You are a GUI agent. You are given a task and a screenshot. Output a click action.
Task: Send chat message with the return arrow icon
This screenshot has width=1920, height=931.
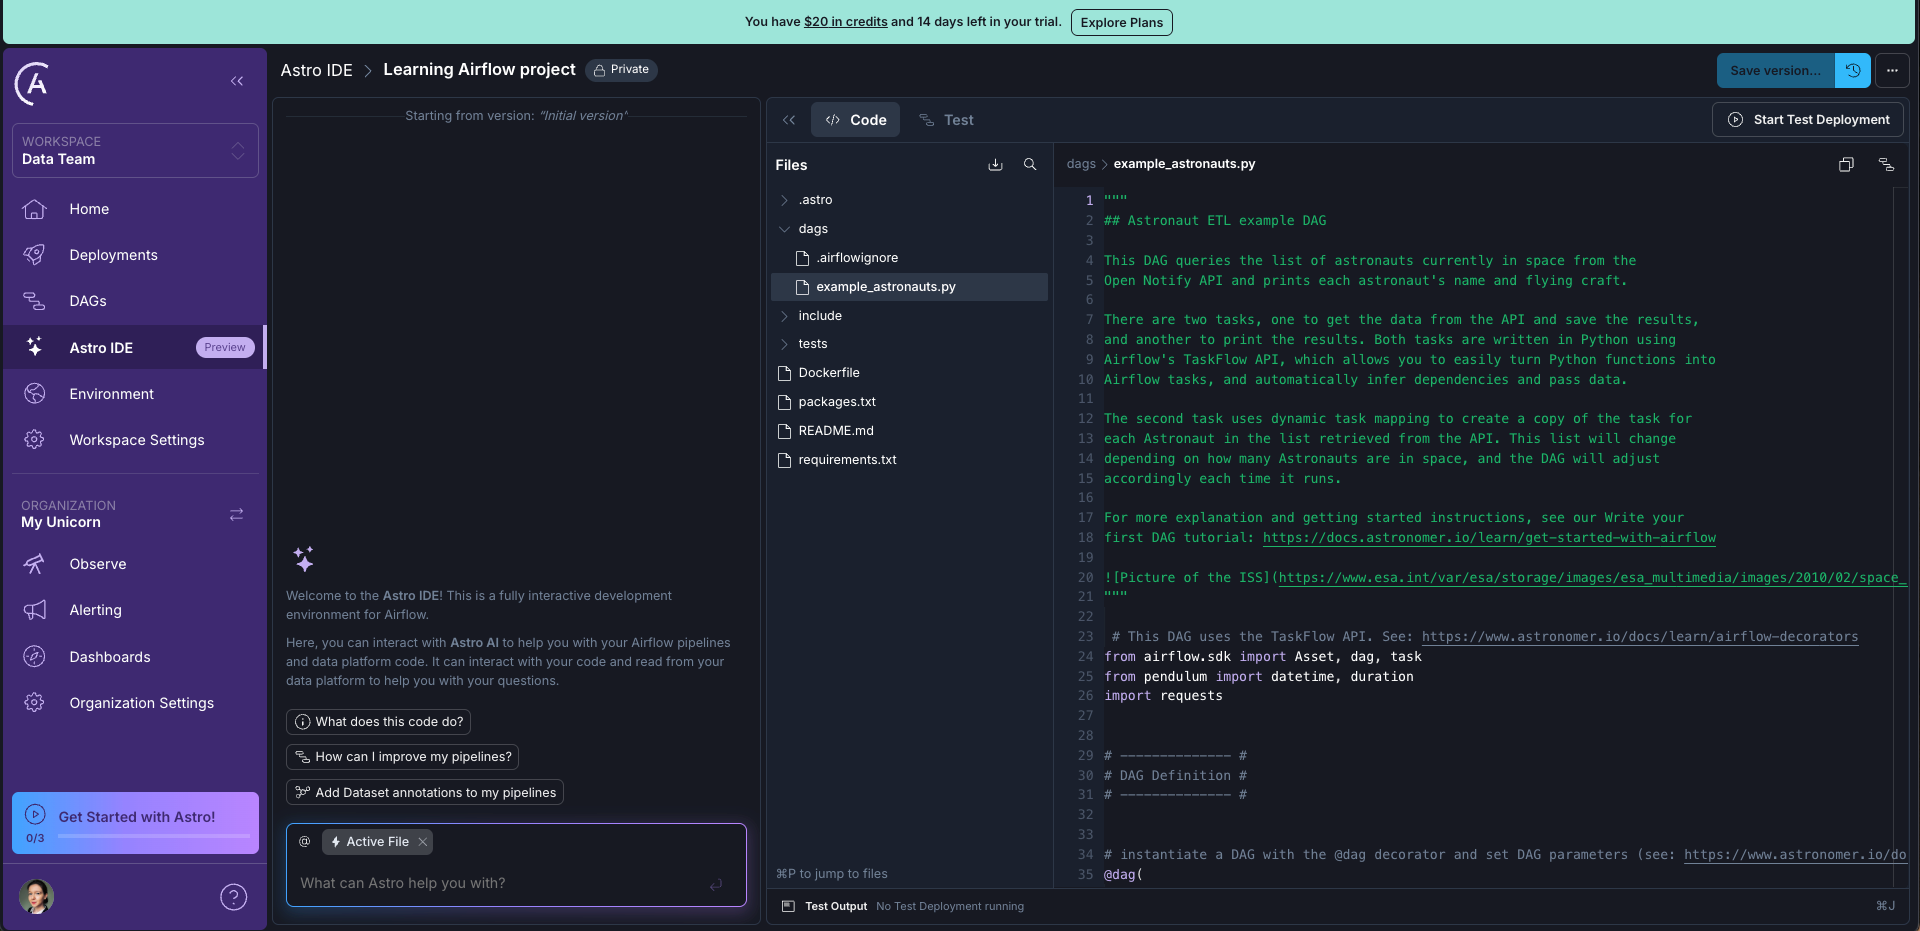715,885
